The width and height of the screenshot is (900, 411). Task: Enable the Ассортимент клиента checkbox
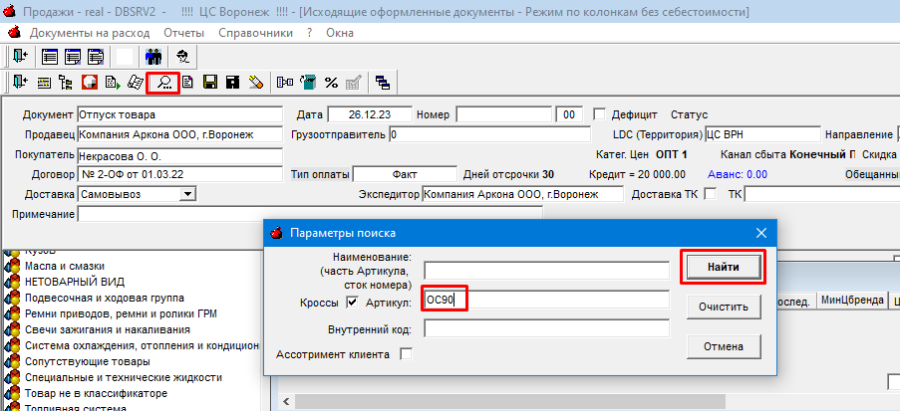click(406, 354)
